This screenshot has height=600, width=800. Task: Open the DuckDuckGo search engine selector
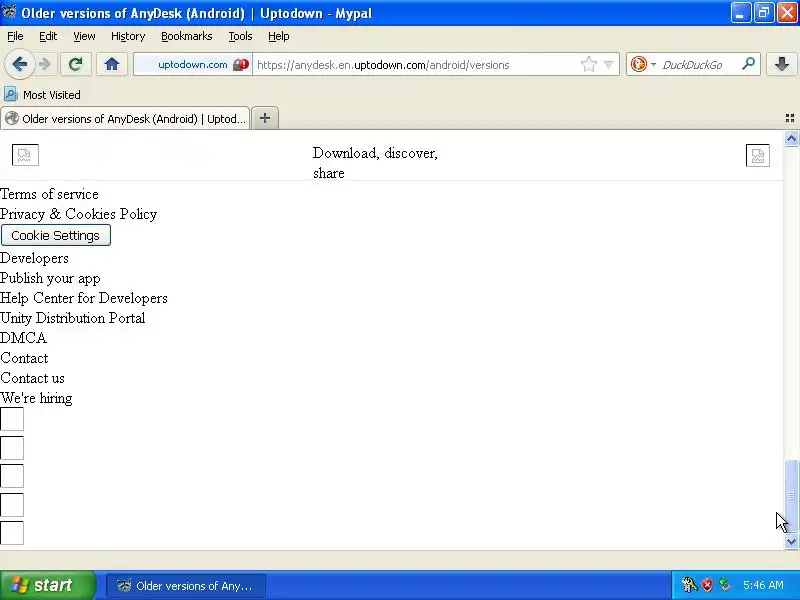pos(643,64)
